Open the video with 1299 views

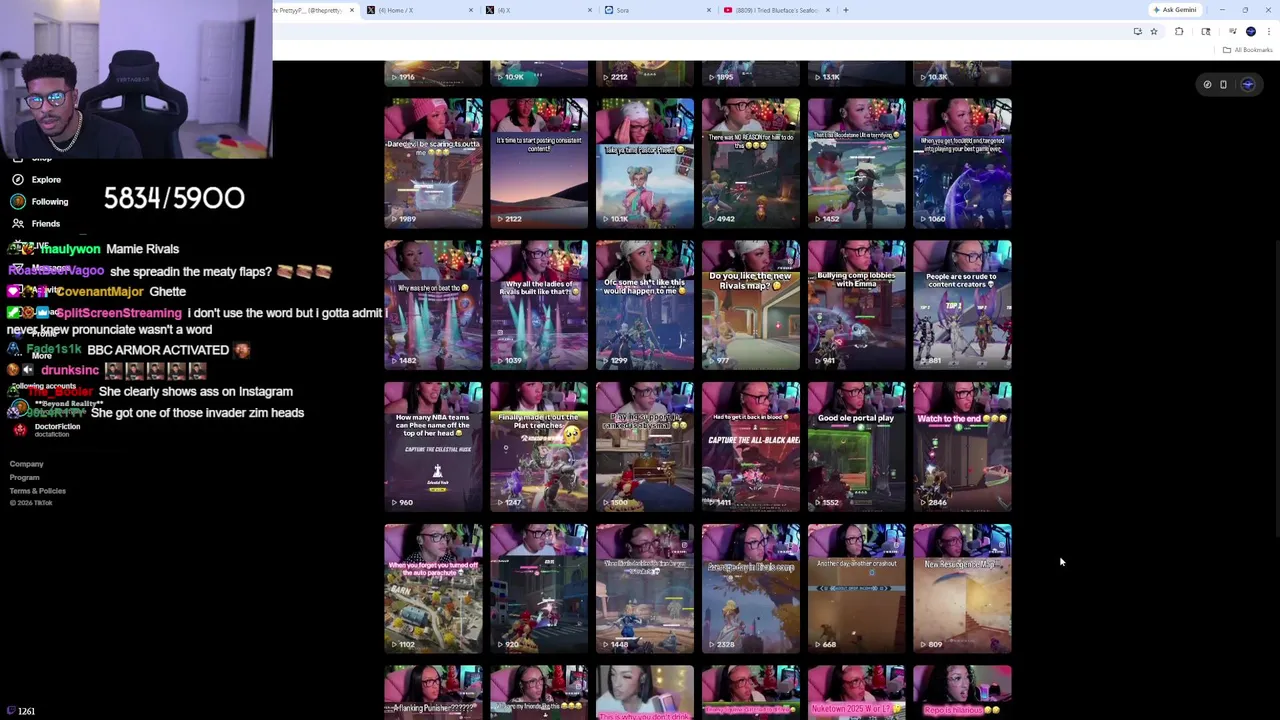point(645,305)
